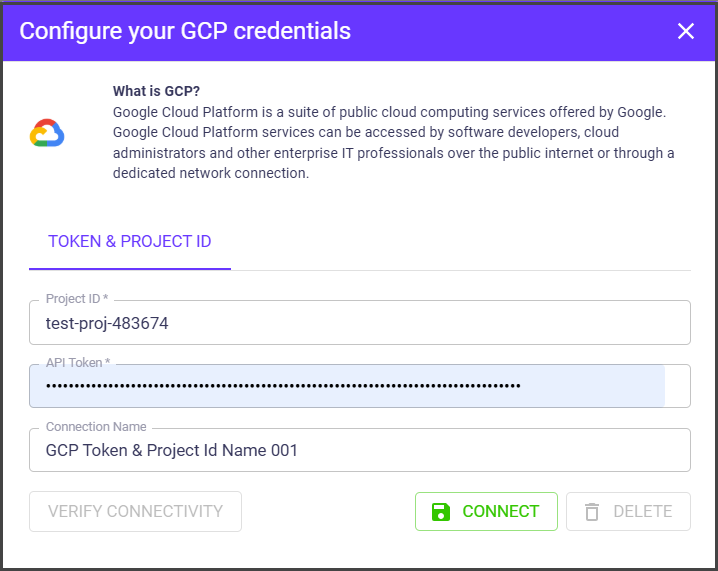Viewport: 718px width, 571px height.
Task: Click the Google Cloud logo icon
Action: pyautogui.click(x=47, y=133)
